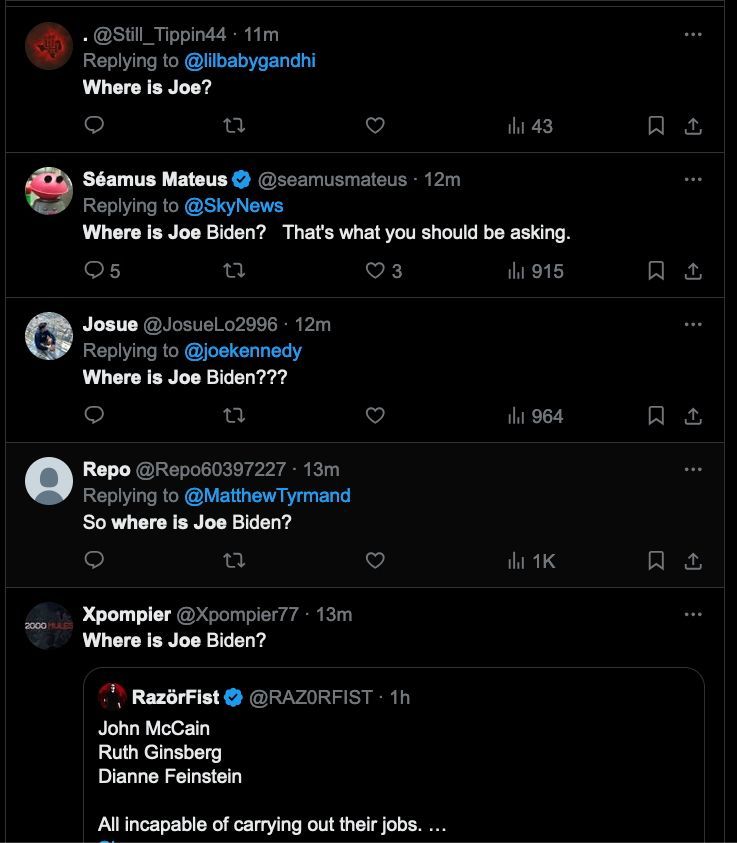This screenshot has height=843, width=737.
Task: Visit the @lilbabygandhi profile link
Action: point(249,61)
